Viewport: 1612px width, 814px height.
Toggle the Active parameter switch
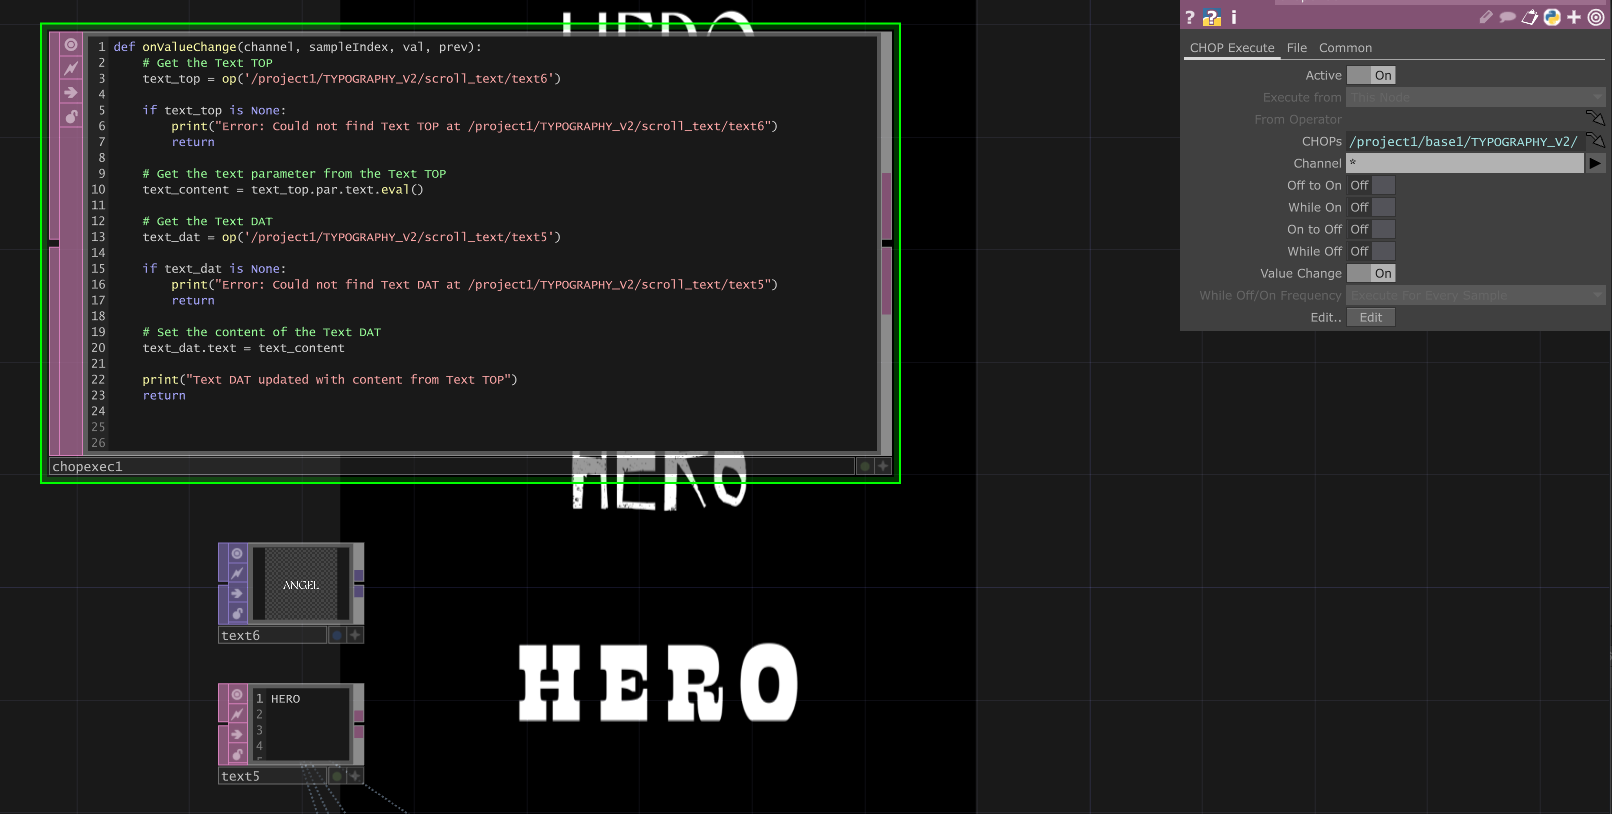tap(1370, 76)
